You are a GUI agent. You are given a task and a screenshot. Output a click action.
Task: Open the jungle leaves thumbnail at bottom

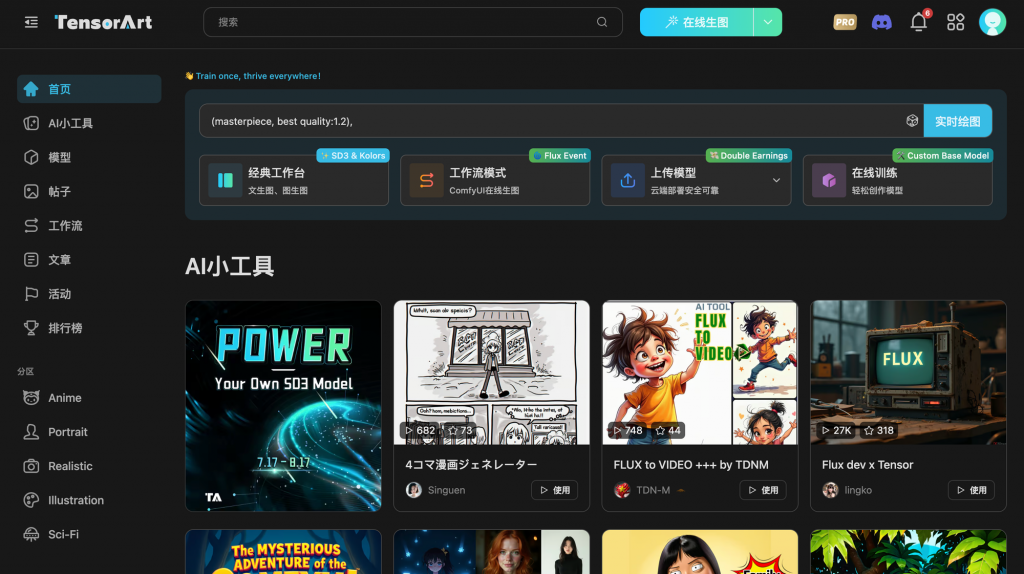908,552
